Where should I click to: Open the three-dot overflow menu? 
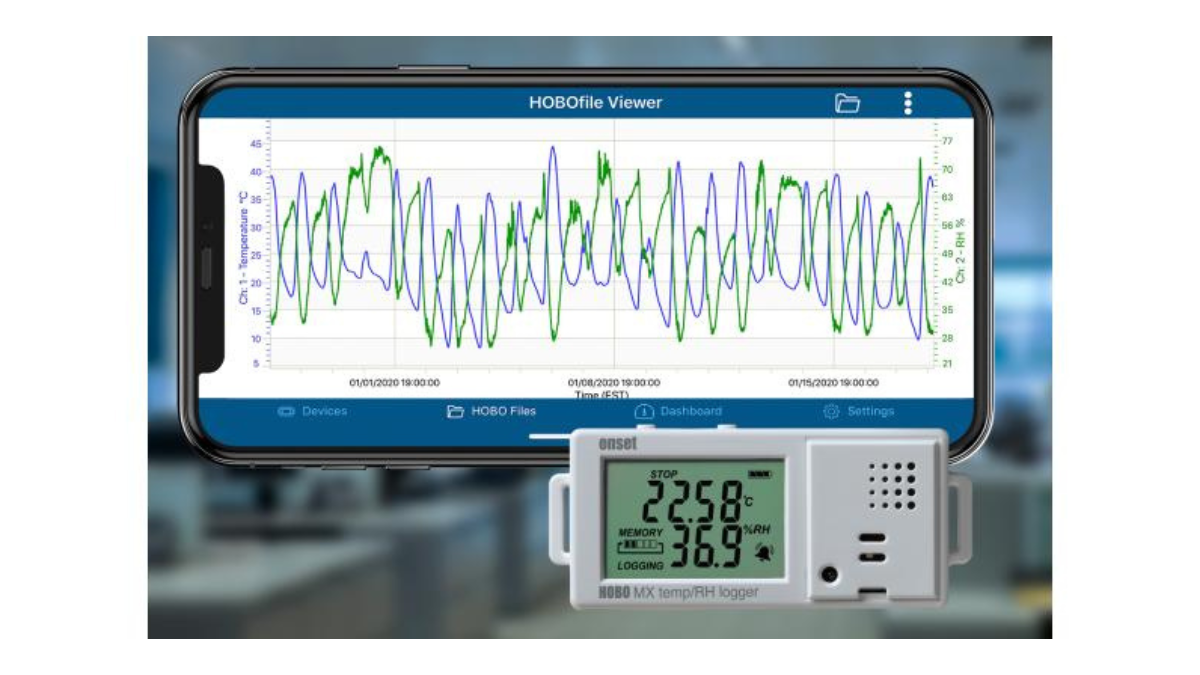(x=908, y=103)
